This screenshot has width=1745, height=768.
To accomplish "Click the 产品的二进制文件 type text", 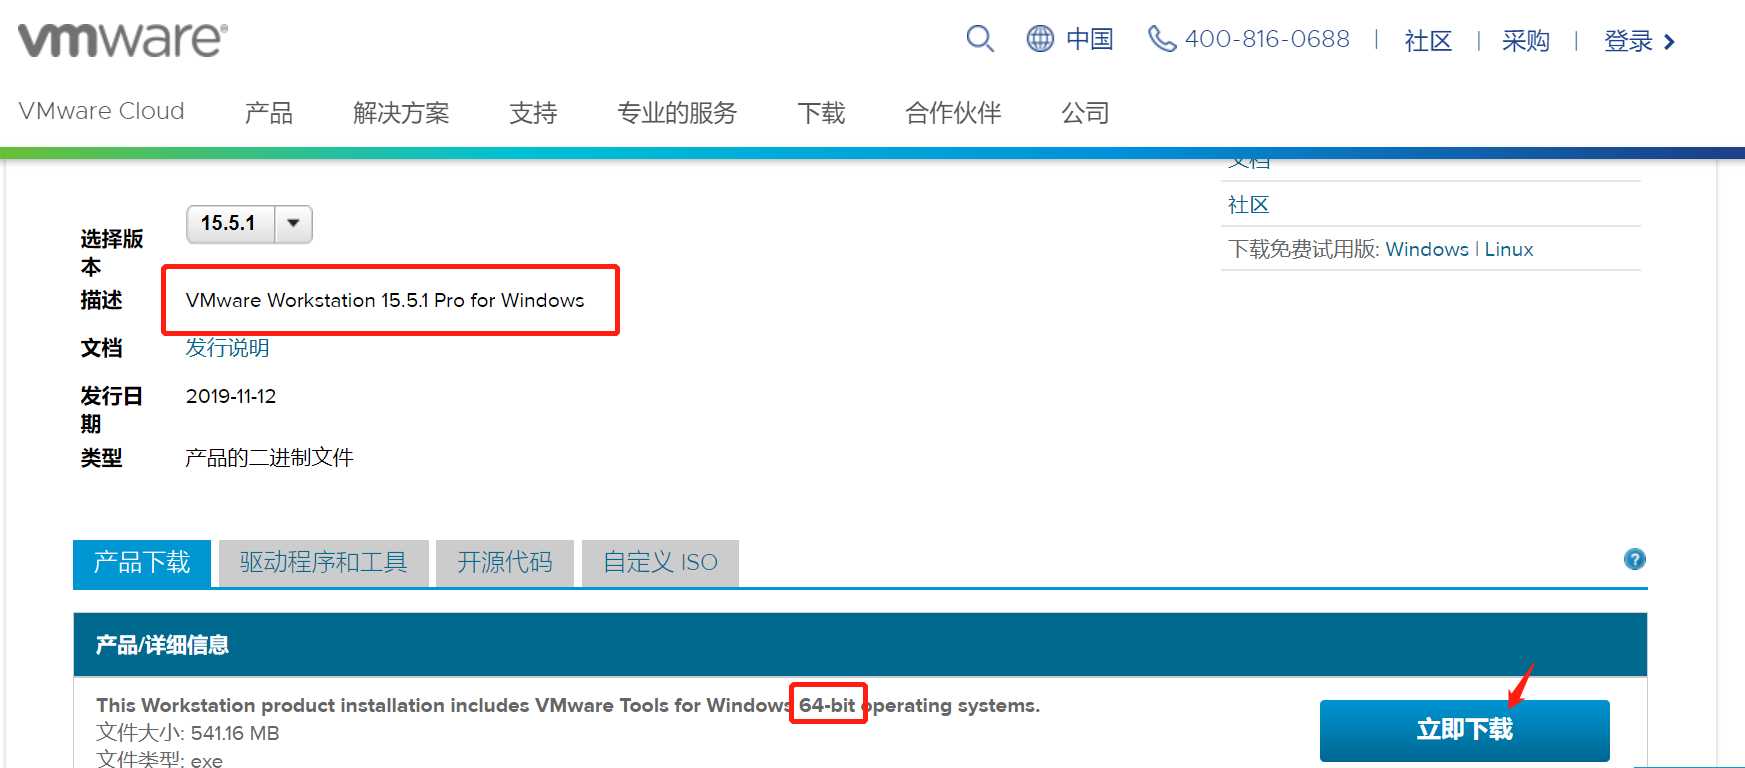I will pyautogui.click(x=269, y=458).
